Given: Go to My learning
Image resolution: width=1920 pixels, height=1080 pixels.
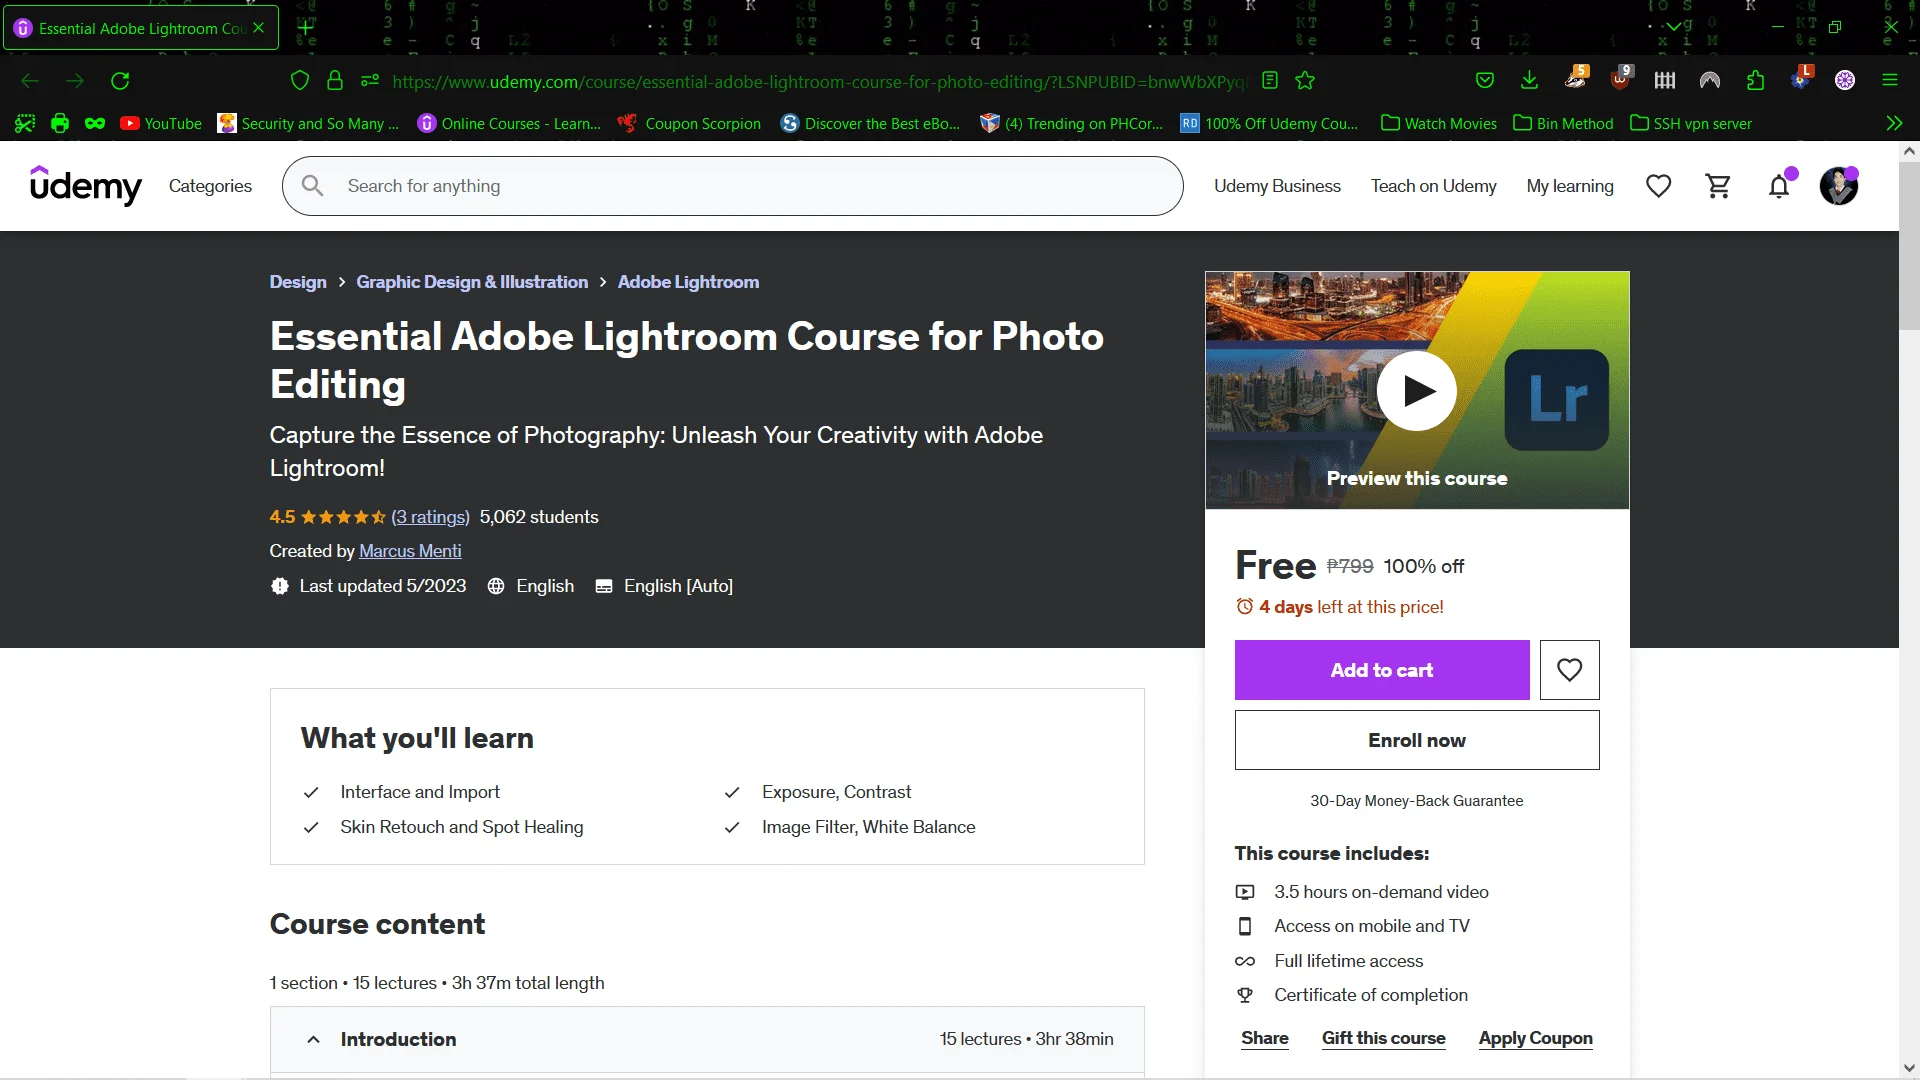Looking at the screenshot, I should click(x=1570, y=186).
